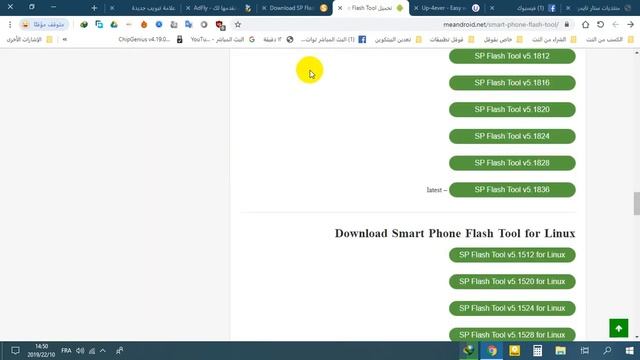Open the bookmark folder at the right end of the bar
Screen dimensions: 640x360
(610, 40)
